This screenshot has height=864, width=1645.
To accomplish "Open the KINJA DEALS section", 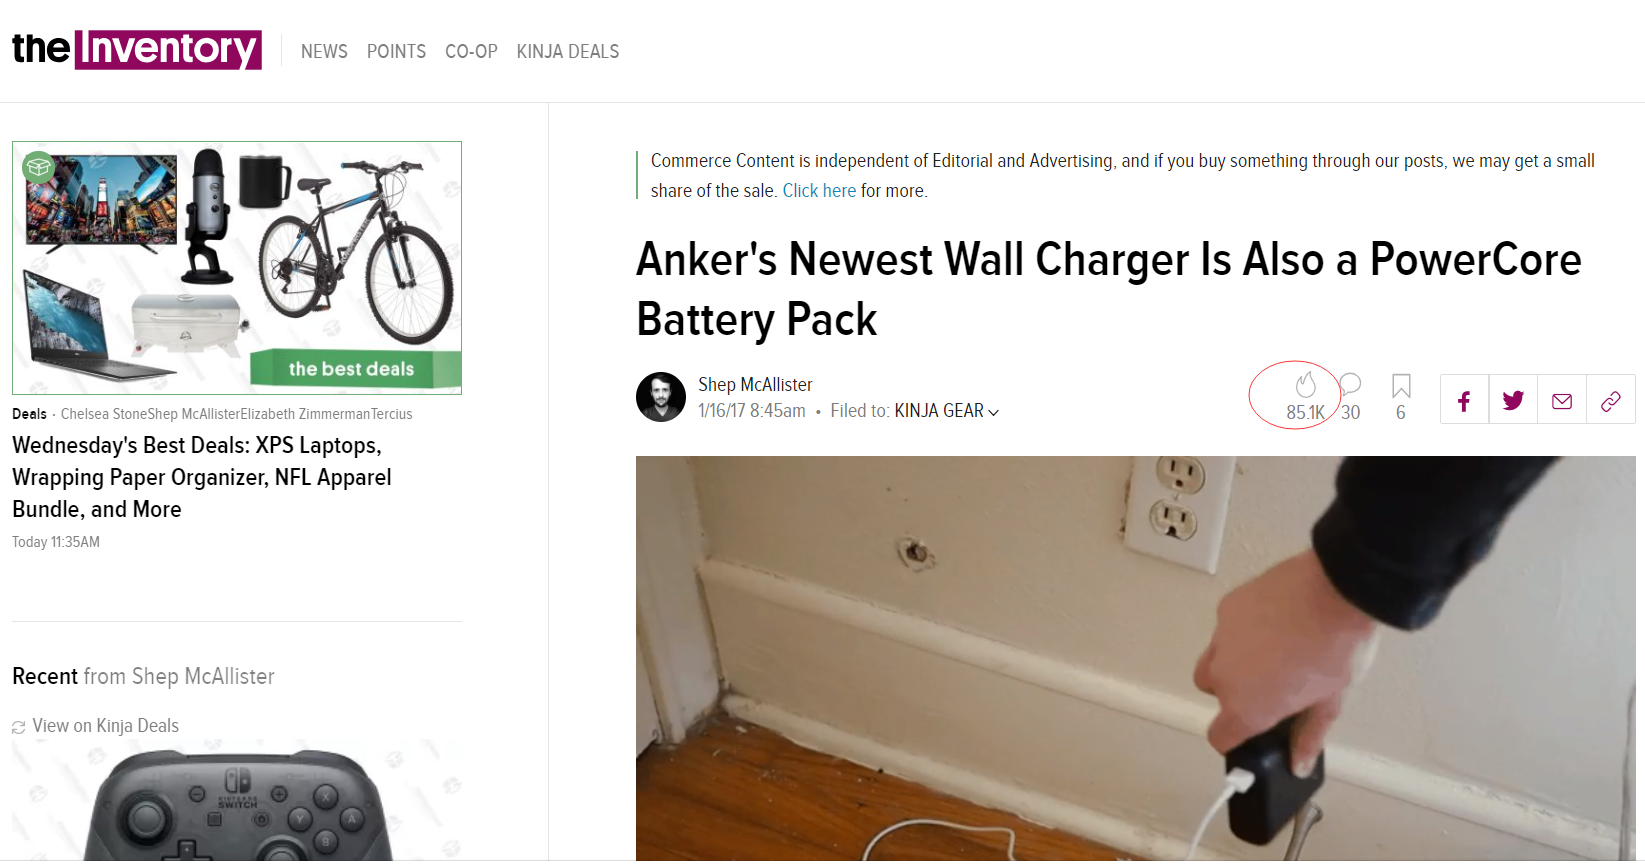I will coord(568,51).
